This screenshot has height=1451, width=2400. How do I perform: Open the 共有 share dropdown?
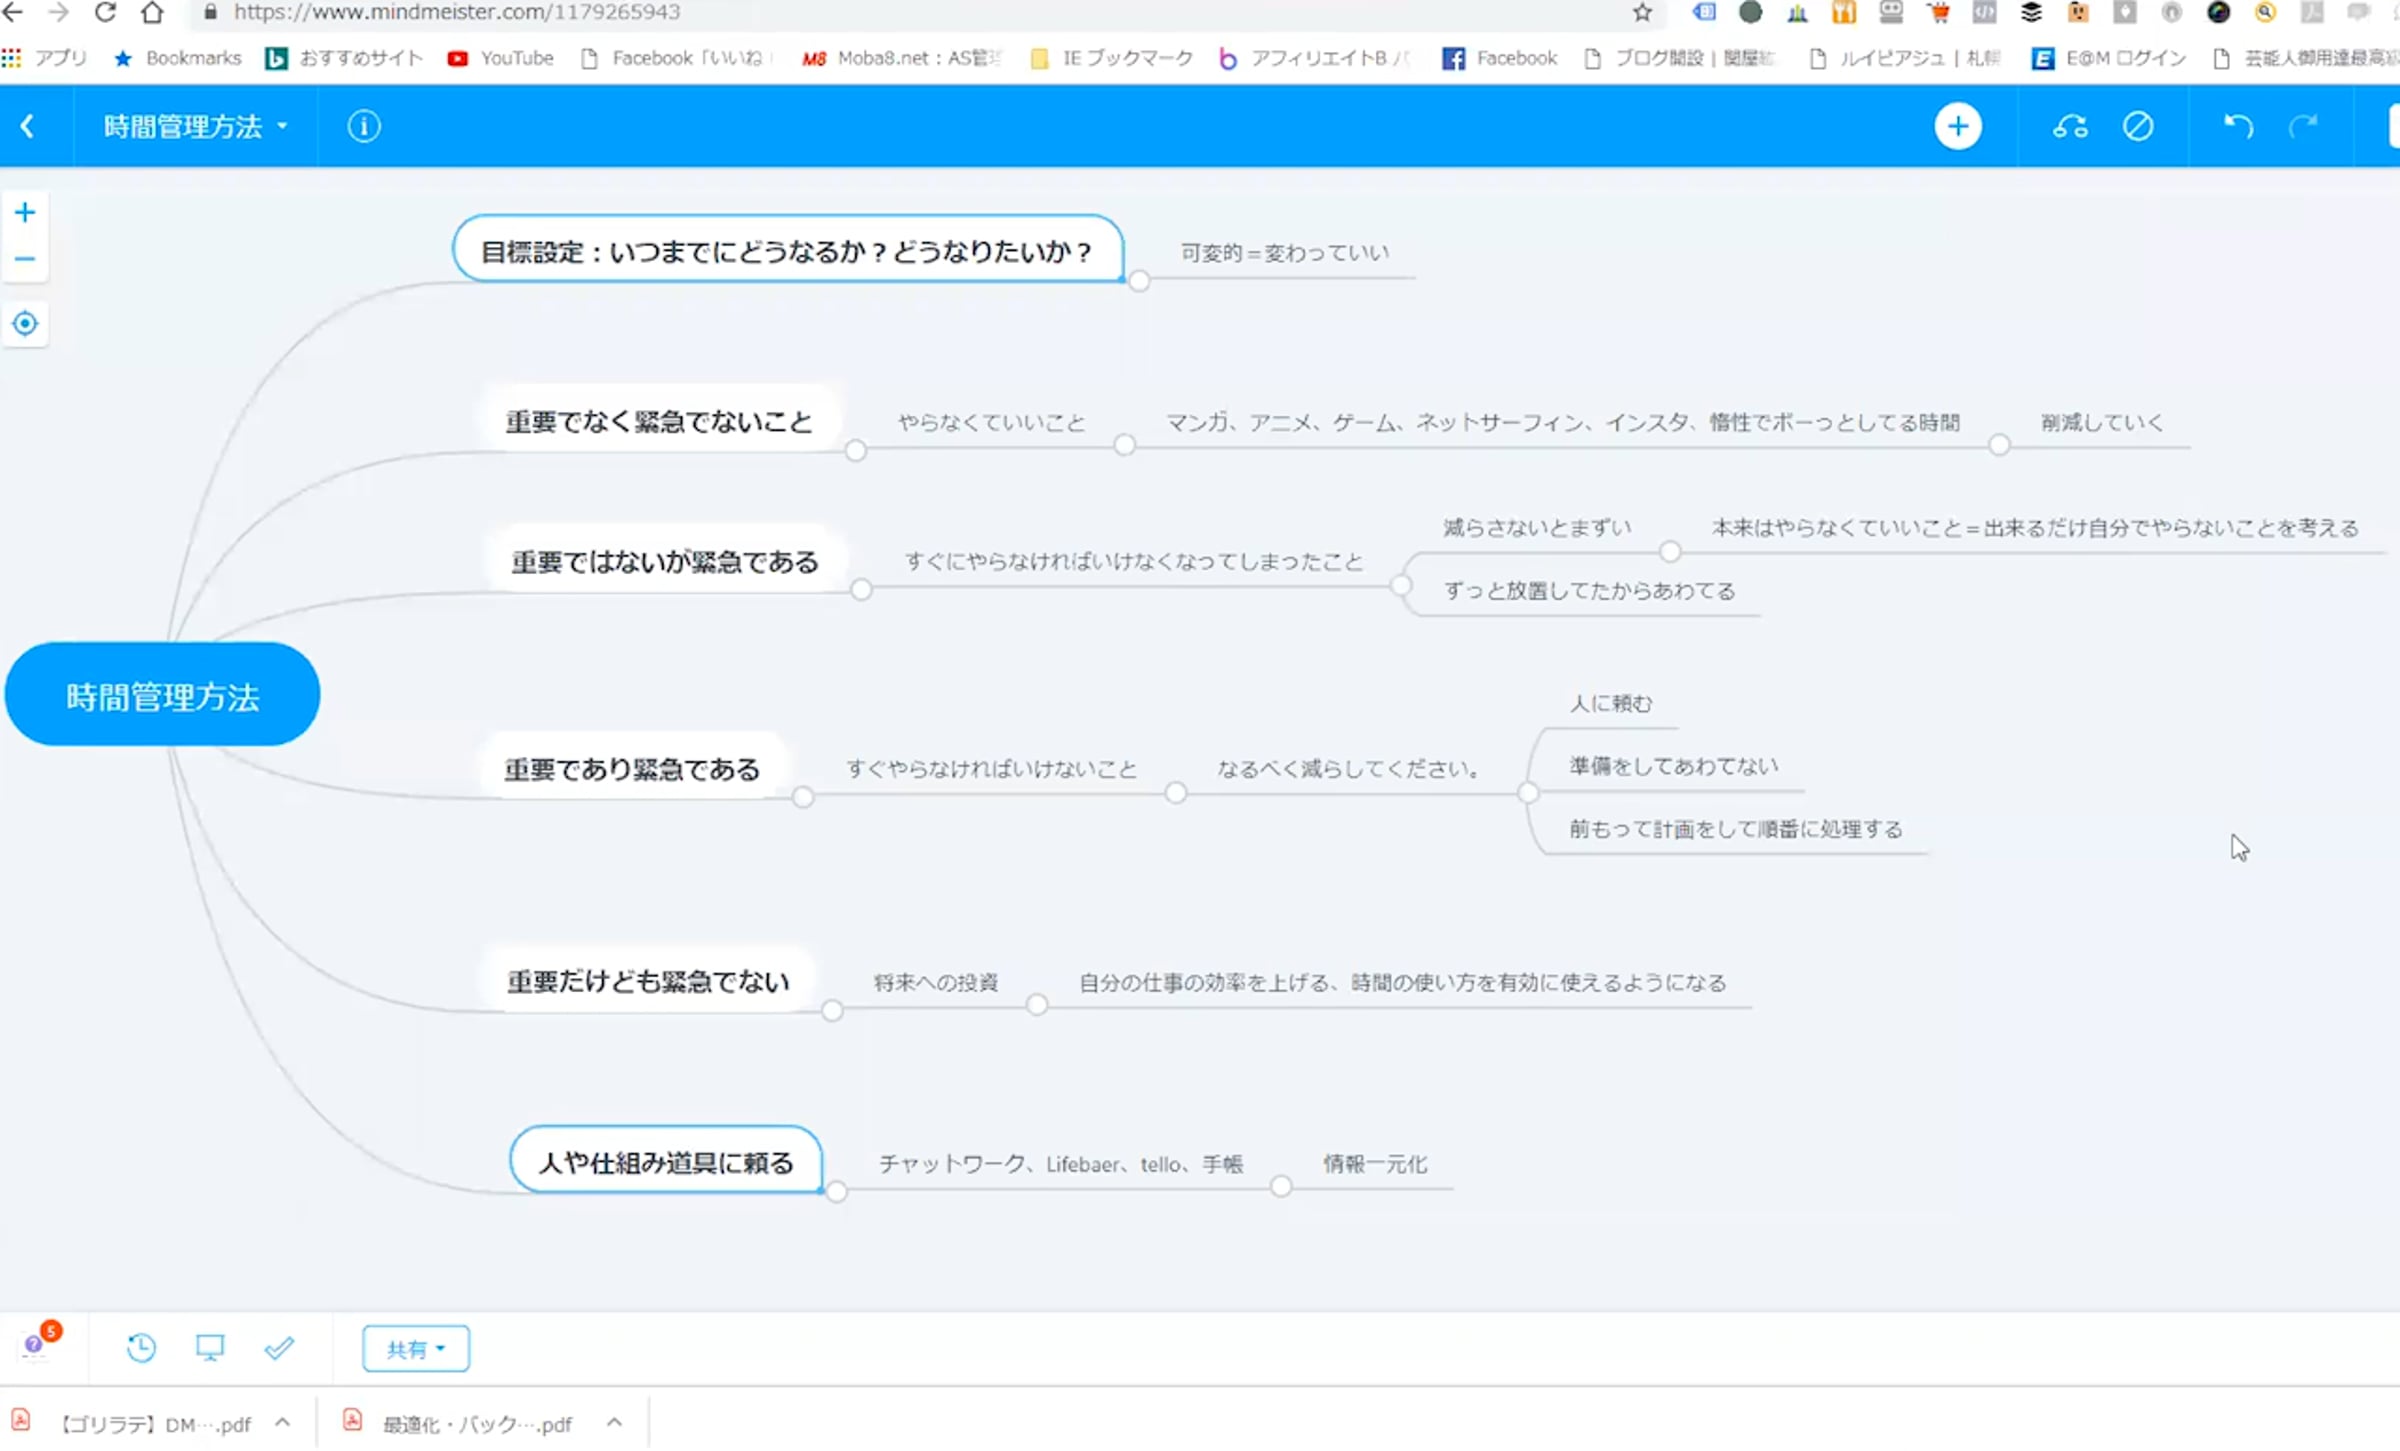[415, 1349]
